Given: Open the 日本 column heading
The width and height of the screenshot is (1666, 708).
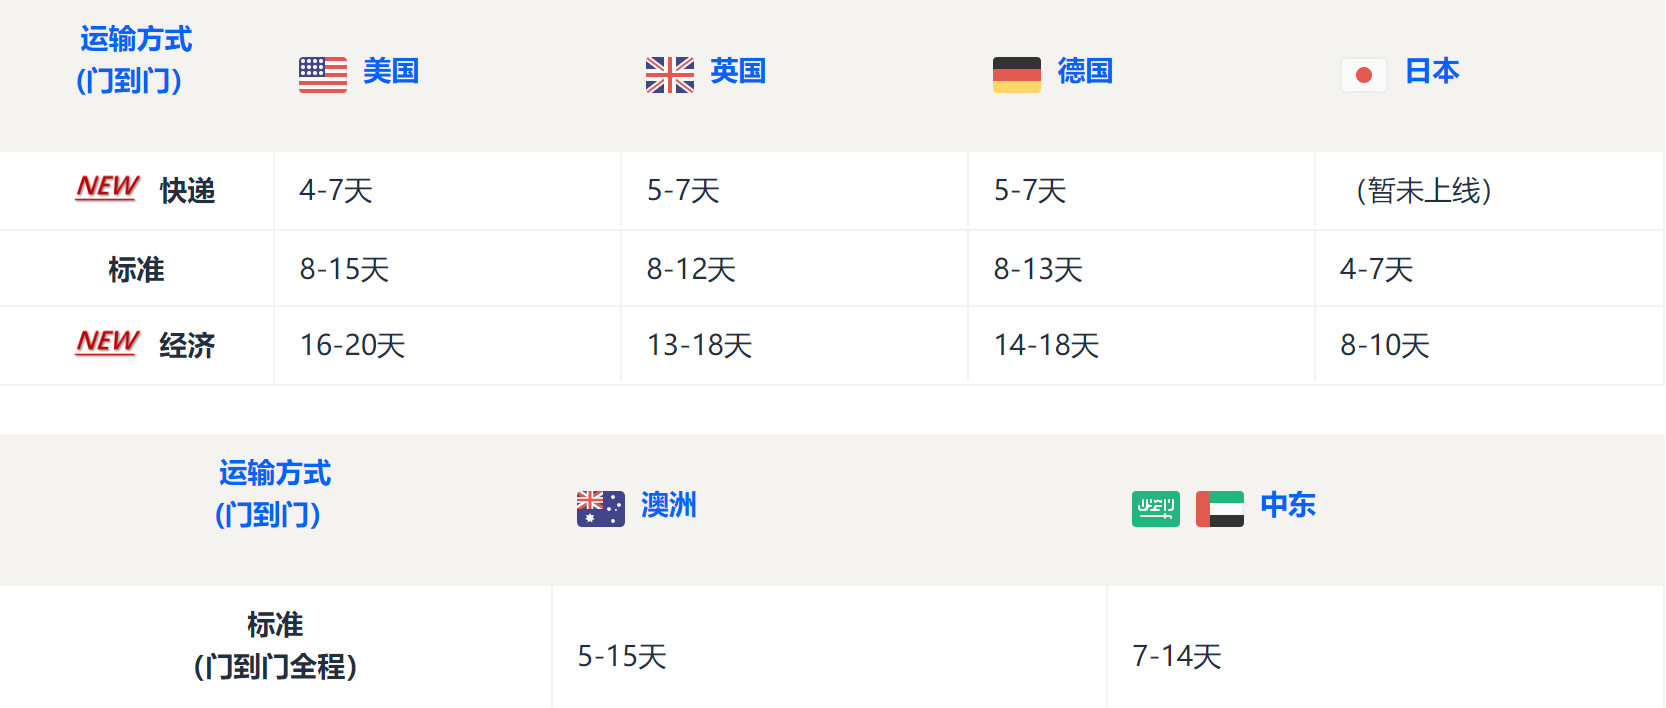Looking at the screenshot, I should click(x=1432, y=71).
